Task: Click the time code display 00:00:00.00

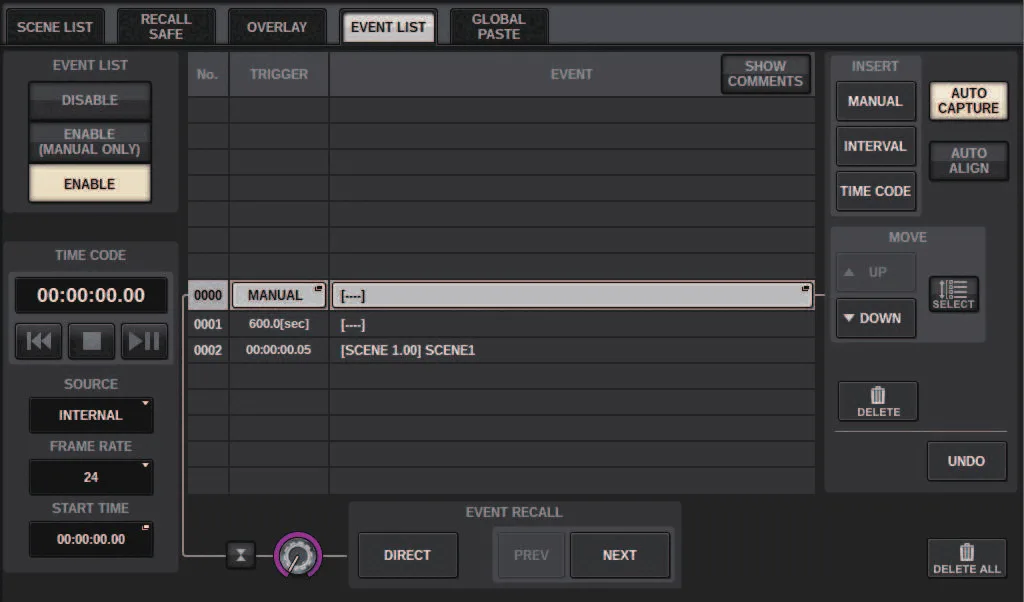Action: (x=91, y=295)
